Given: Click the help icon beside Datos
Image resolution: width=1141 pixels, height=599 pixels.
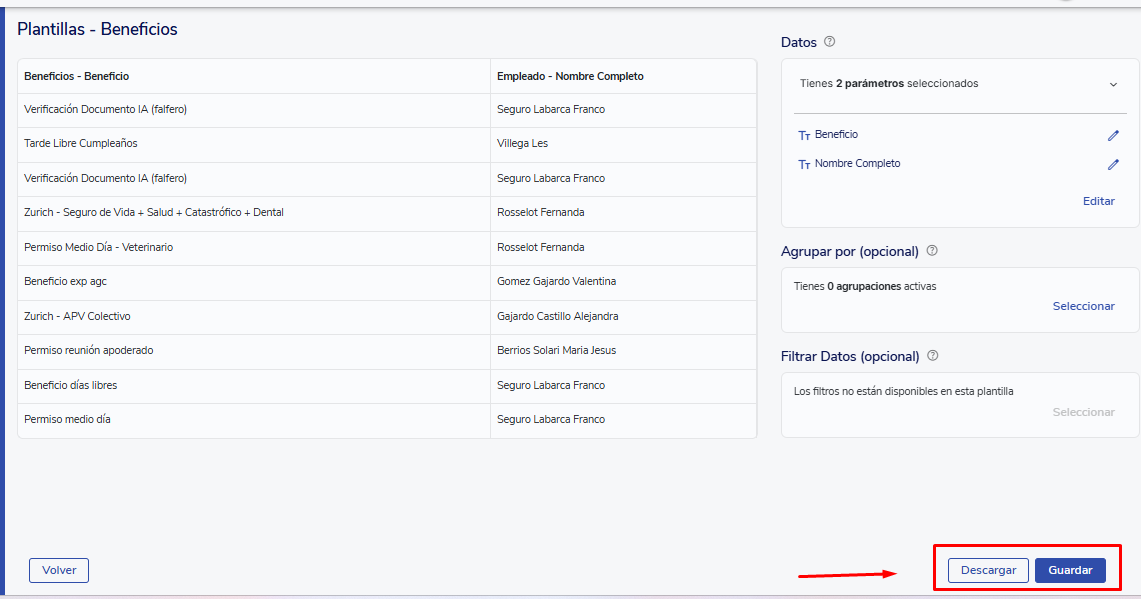Looking at the screenshot, I should click(829, 42).
